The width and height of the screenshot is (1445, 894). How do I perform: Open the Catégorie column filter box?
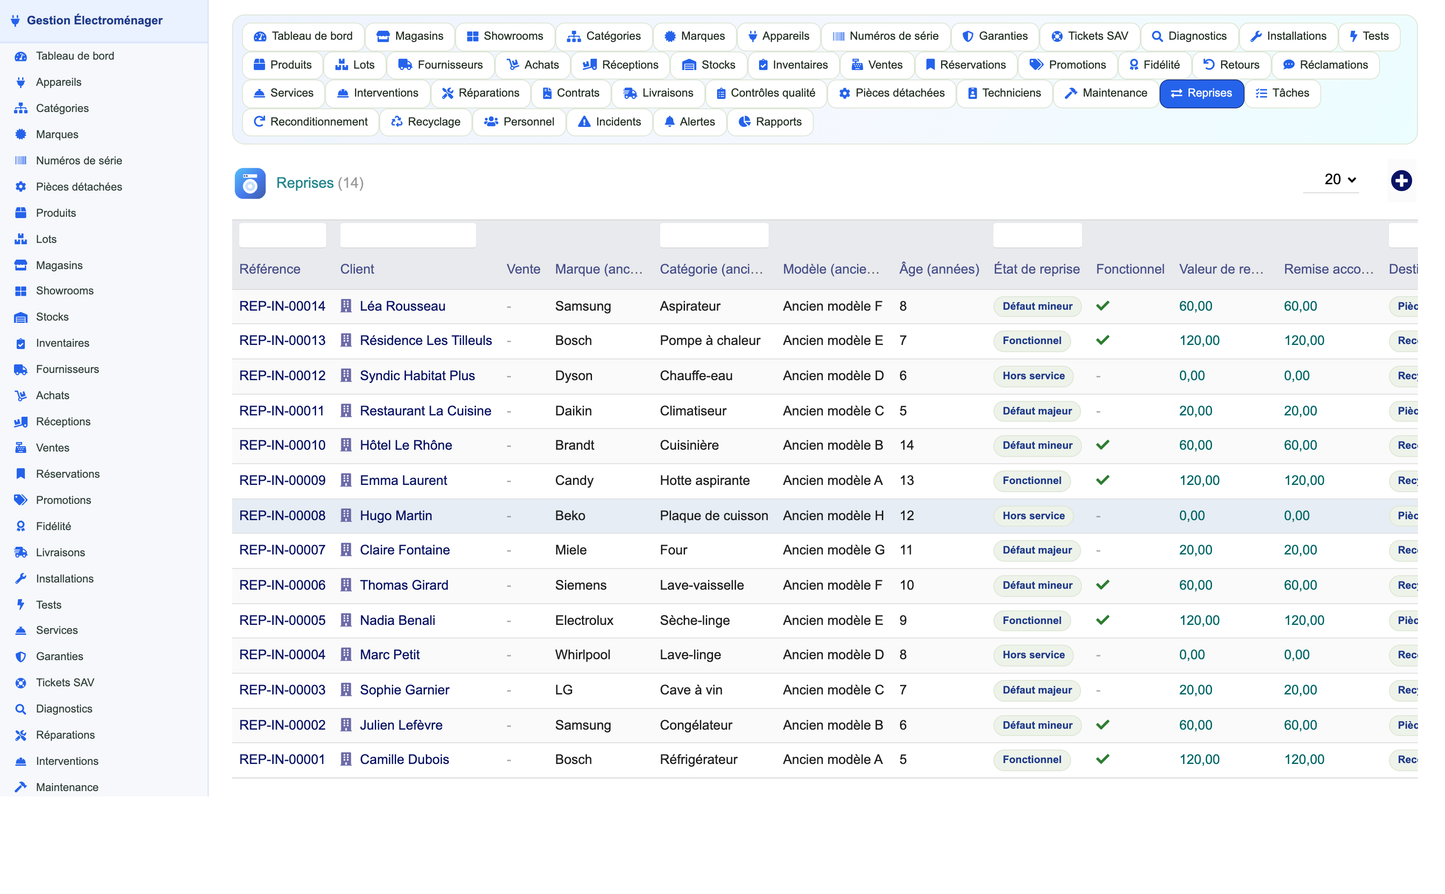[x=714, y=235]
